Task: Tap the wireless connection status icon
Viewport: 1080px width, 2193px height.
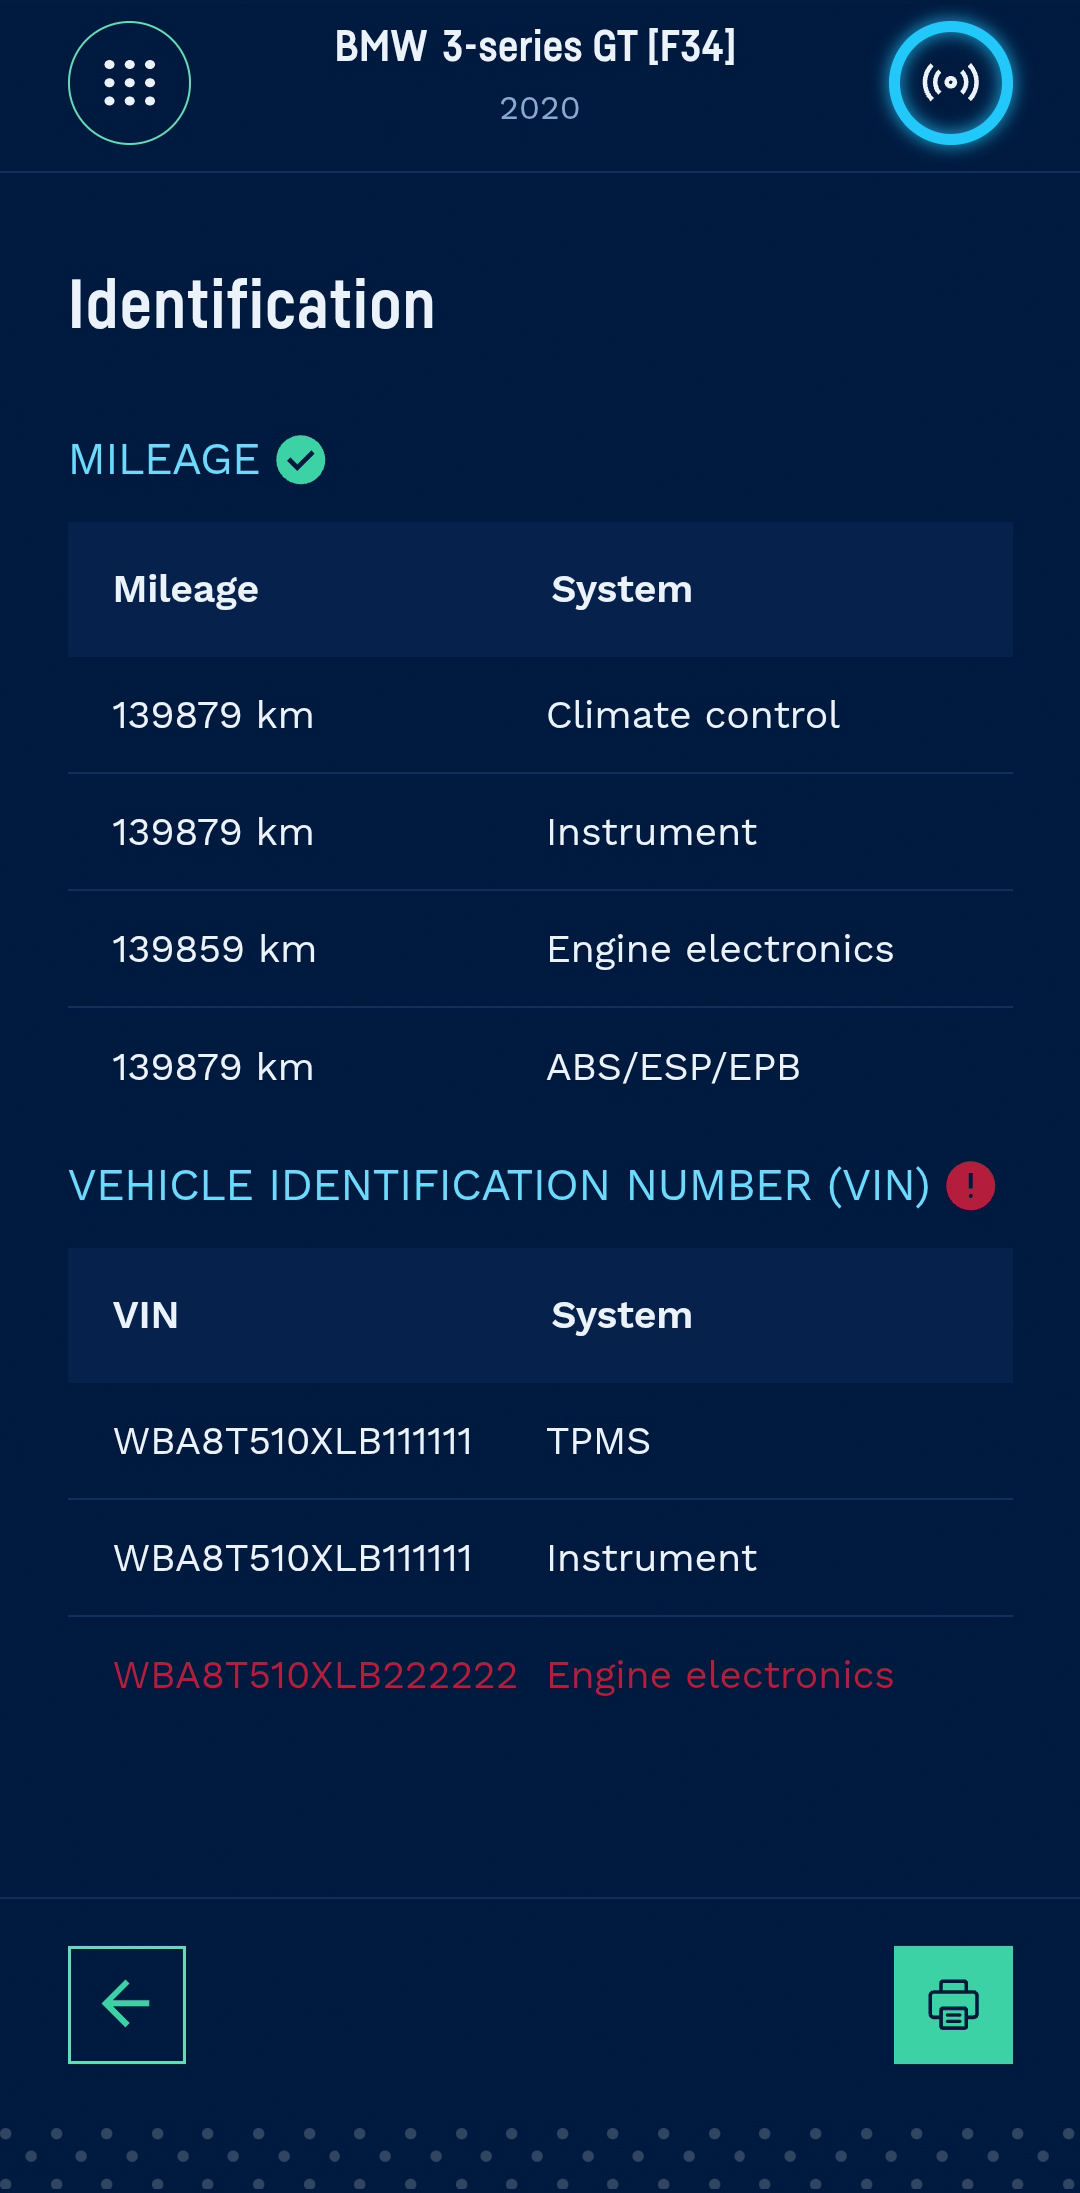Action: pos(950,83)
